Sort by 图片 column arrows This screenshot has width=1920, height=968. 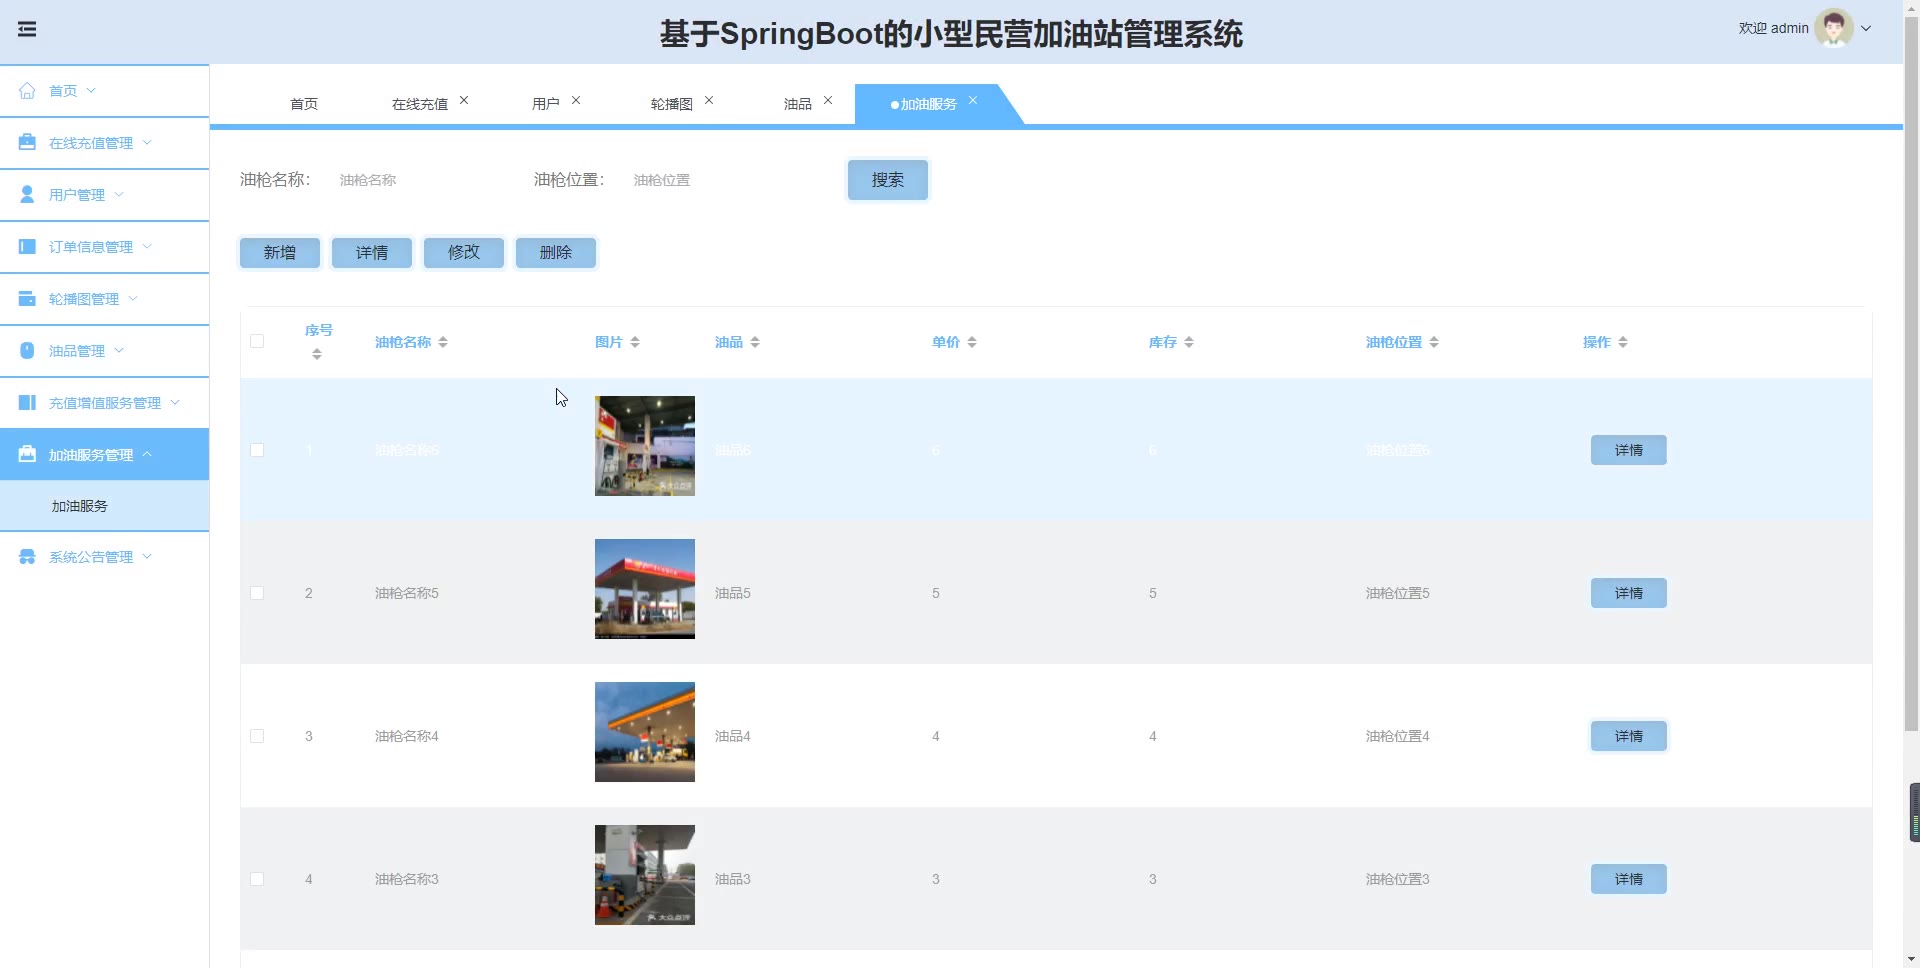click(635, 342)
